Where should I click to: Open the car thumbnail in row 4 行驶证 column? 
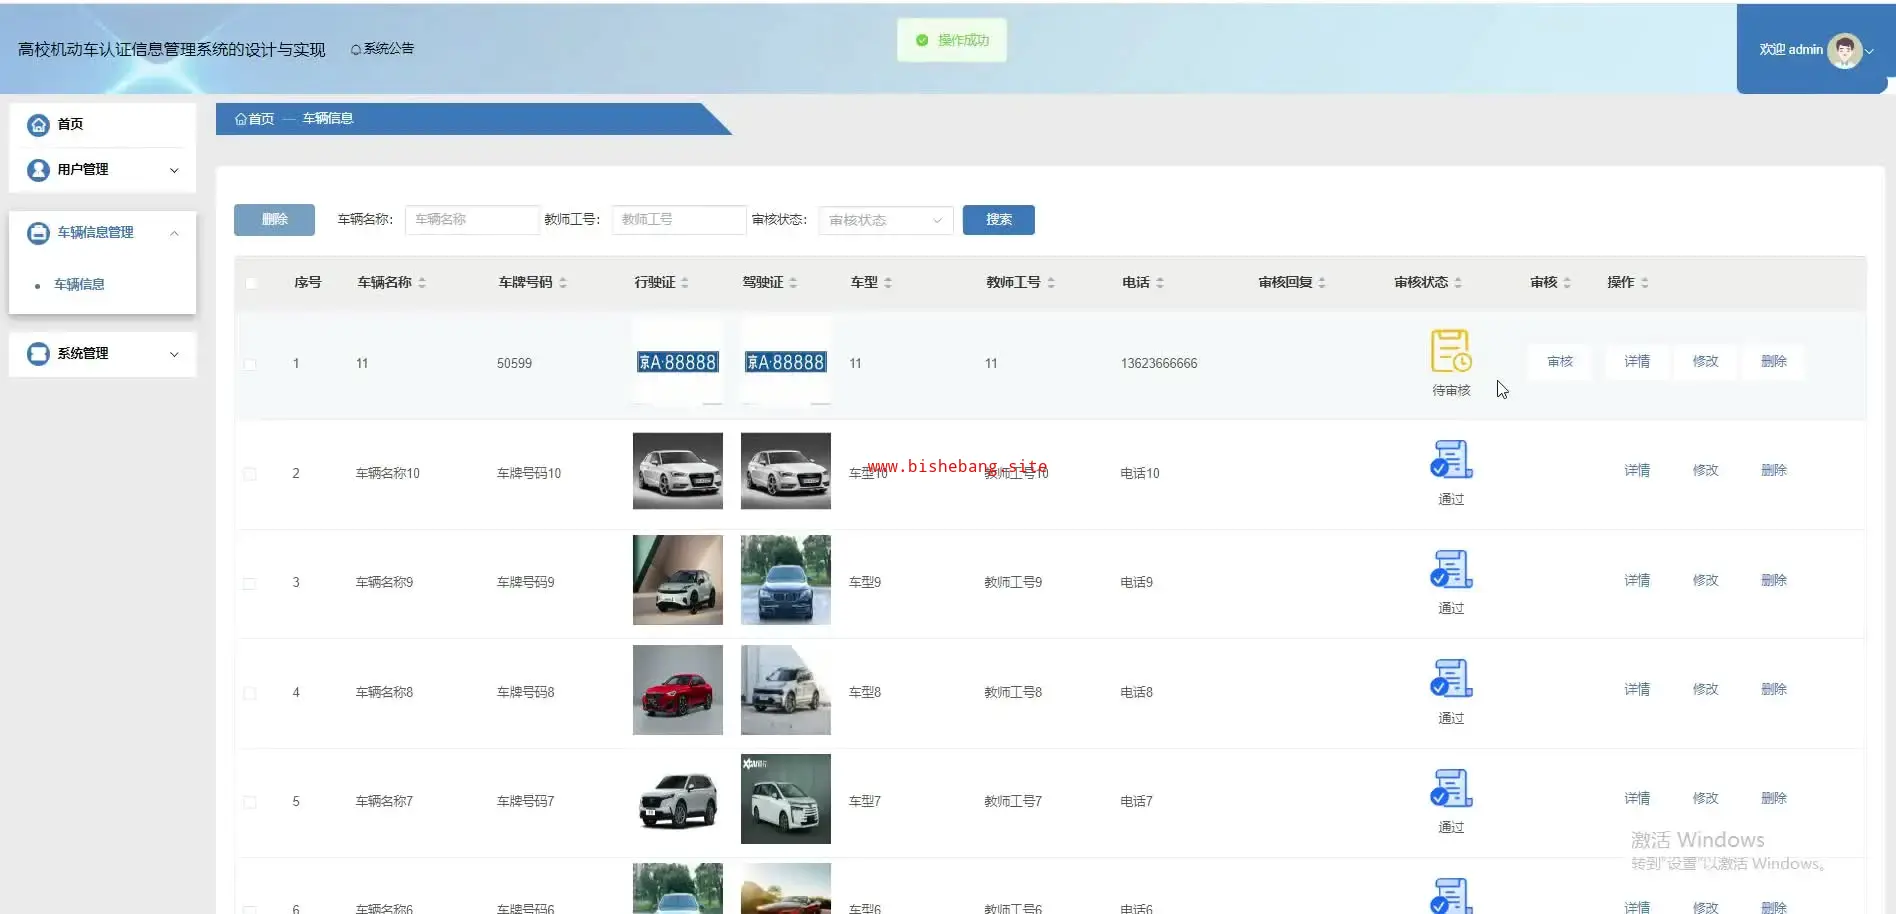677,690
